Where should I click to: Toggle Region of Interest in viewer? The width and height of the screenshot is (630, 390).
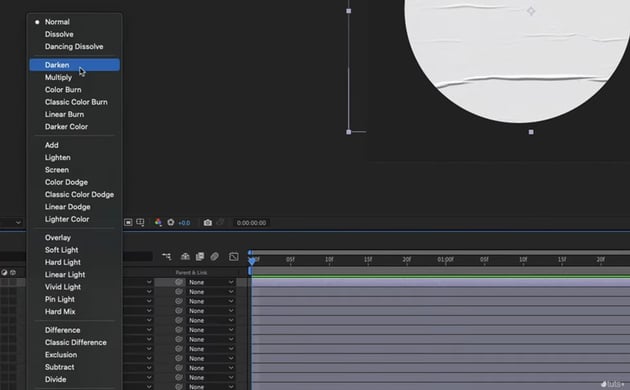(128, 223)
